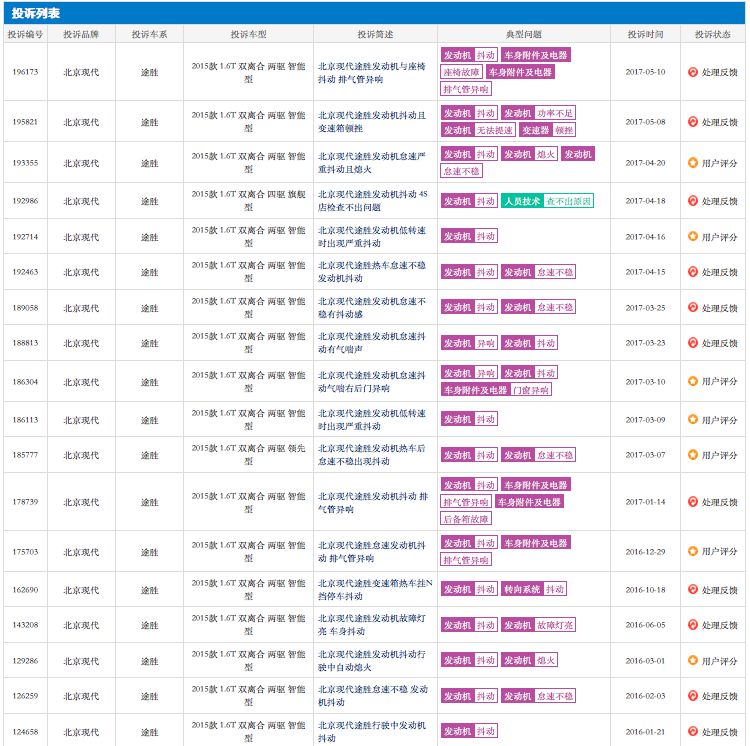Click the red status icon for complaint 124658
The image size is (750, 746).
692,731
